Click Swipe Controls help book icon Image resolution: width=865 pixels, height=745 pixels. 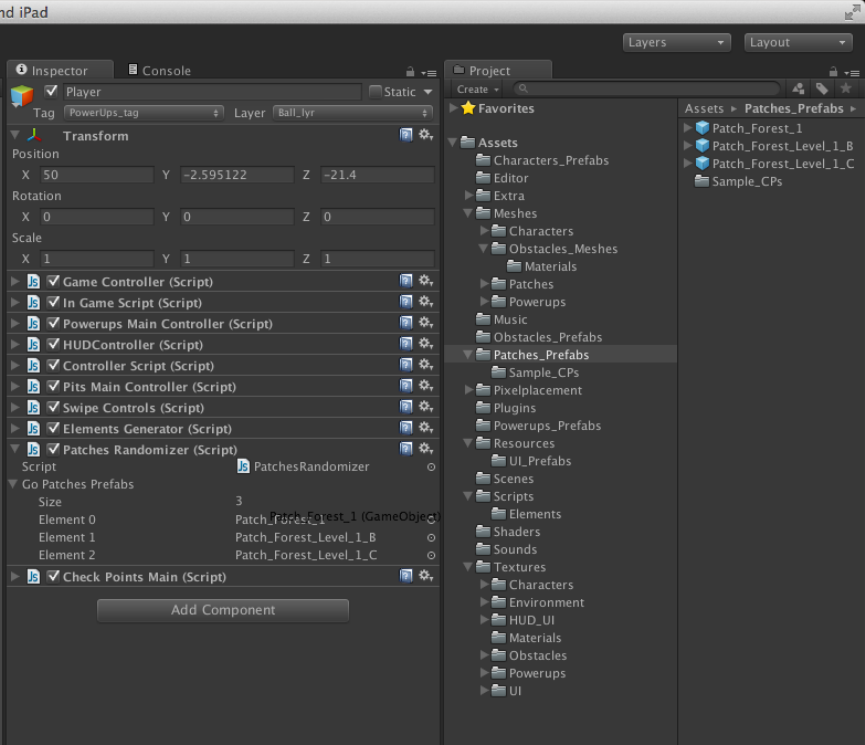(x=406, y=407)
